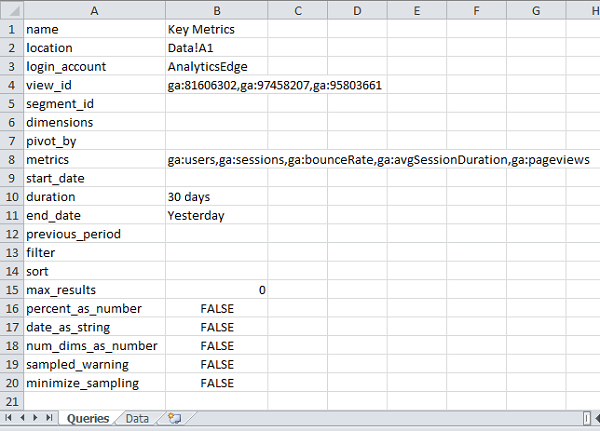
Task: Click the 'max_results' label cell
Action: 95,290
